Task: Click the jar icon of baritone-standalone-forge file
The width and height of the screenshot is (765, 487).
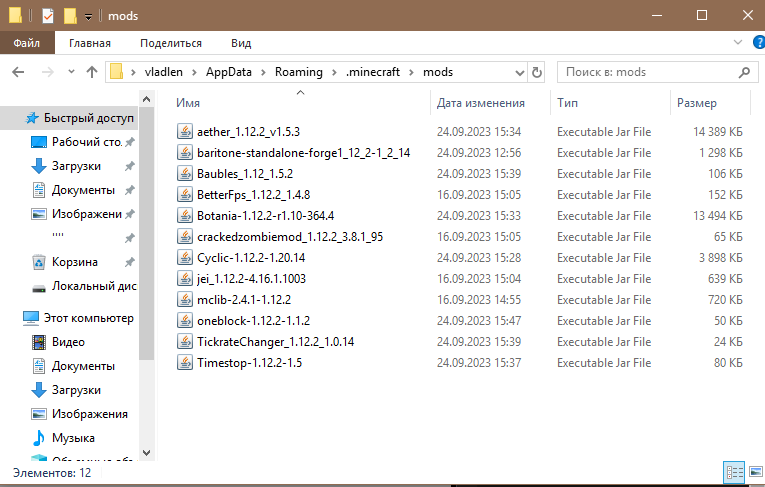Action: point(184,153)
